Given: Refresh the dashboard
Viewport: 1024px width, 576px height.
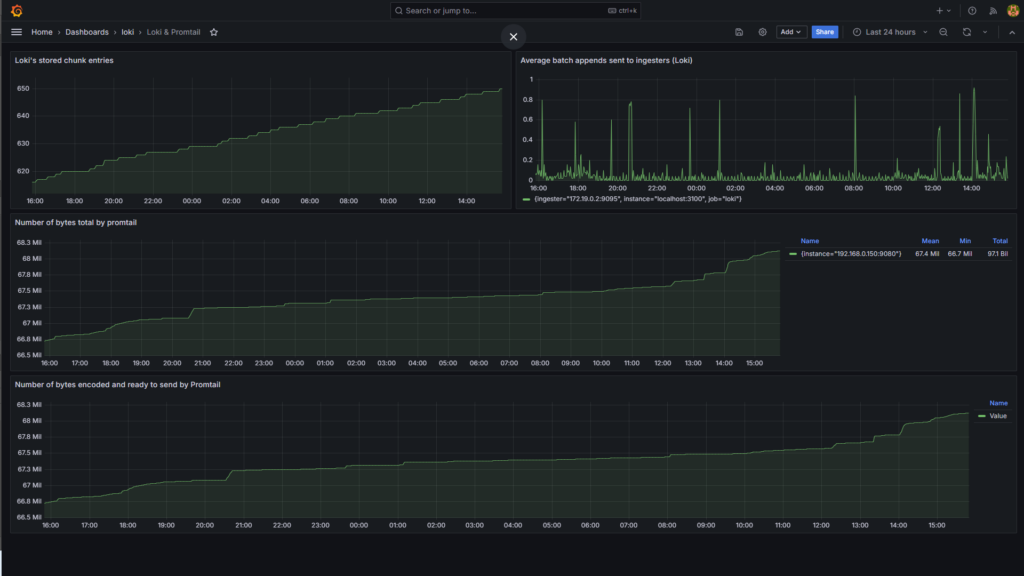Looking at the screenshot, I should (x=967, y=32).
